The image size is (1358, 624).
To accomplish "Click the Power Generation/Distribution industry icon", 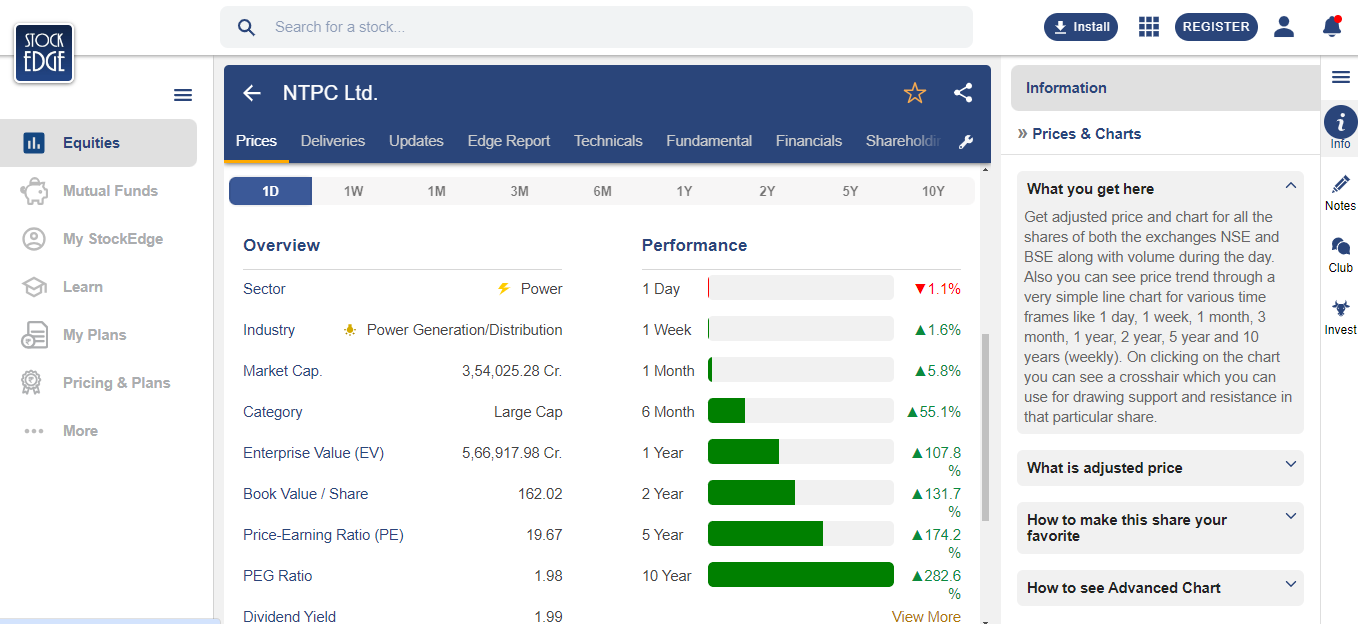I will (350, 330).
